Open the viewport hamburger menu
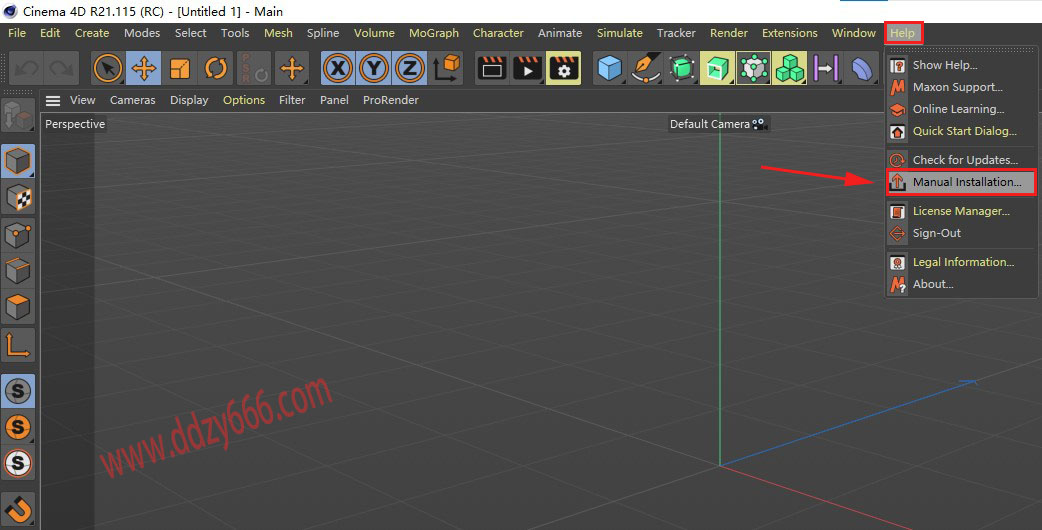This screenshot has width=1042, height=530. 52,100
